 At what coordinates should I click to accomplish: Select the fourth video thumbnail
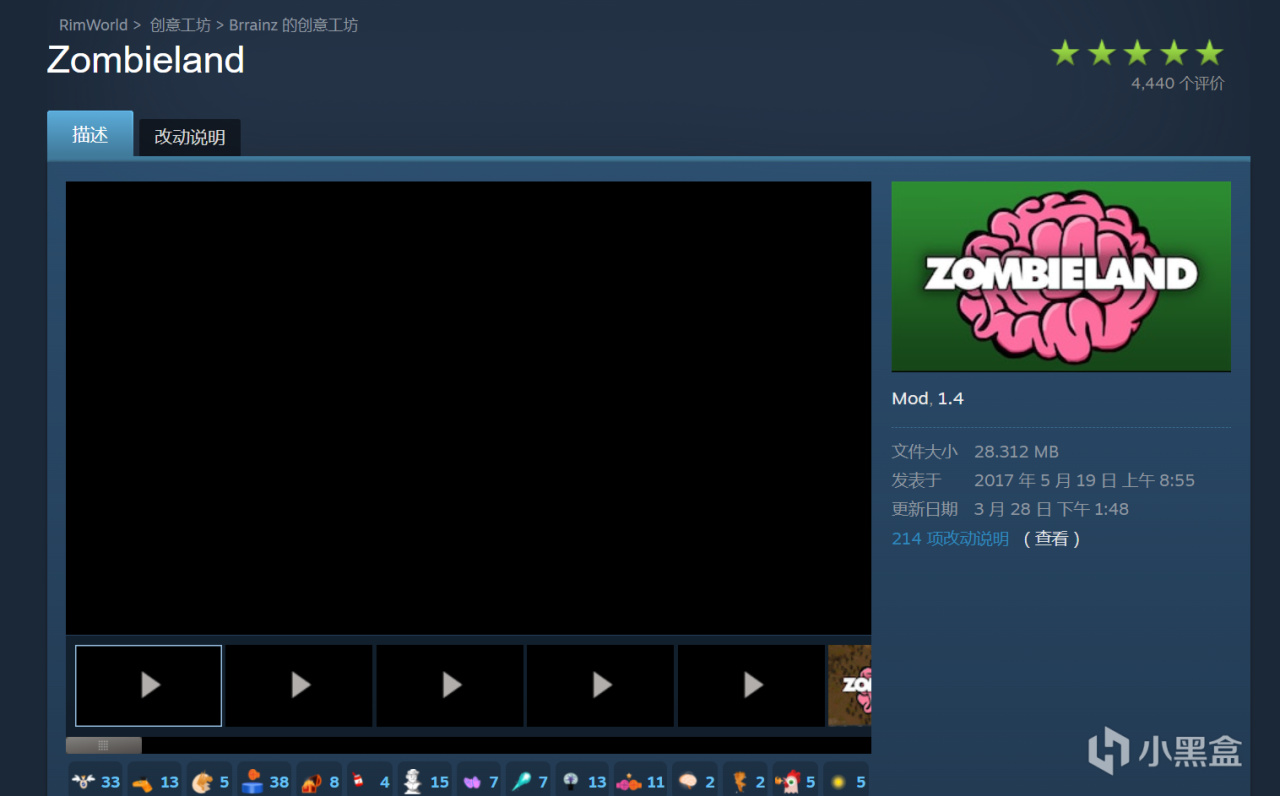600,685
